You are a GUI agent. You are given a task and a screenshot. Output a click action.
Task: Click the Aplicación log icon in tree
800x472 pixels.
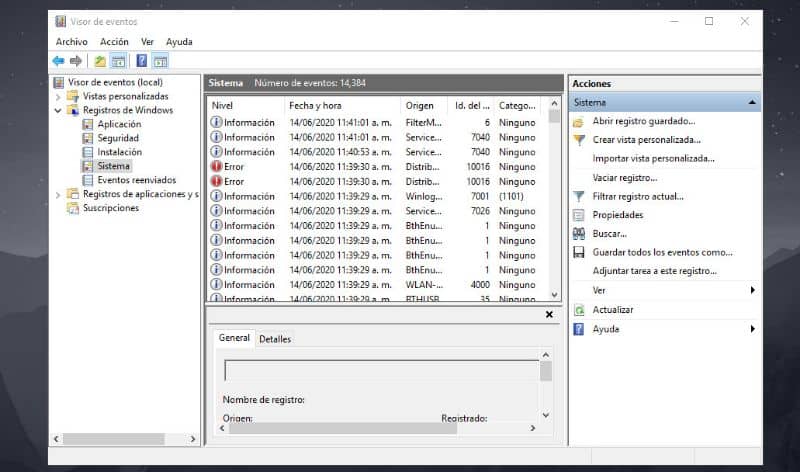click(x=88, y=124)
